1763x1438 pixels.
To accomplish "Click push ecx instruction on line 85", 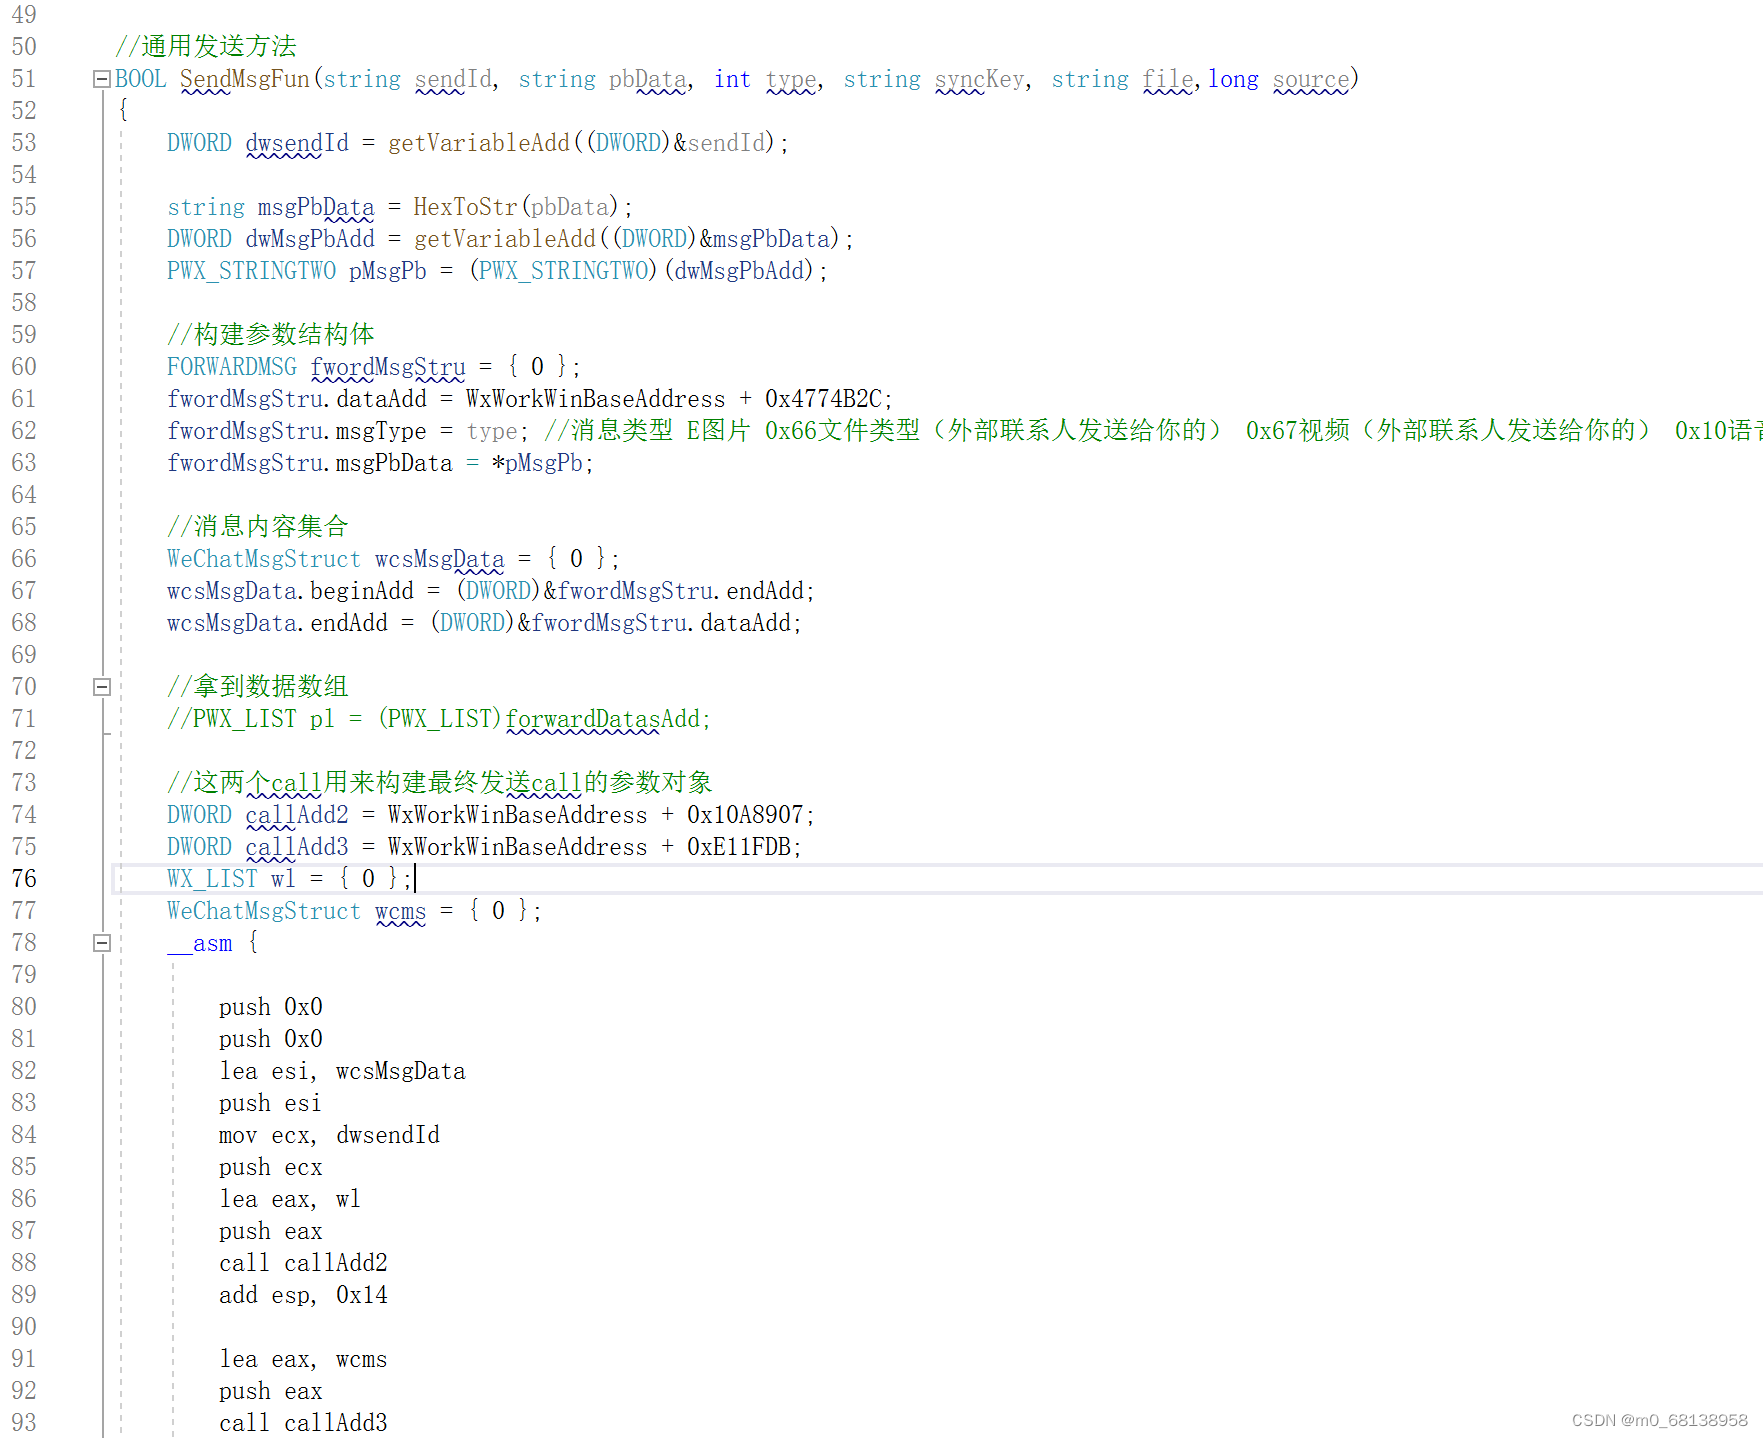I will (270, 1167).
